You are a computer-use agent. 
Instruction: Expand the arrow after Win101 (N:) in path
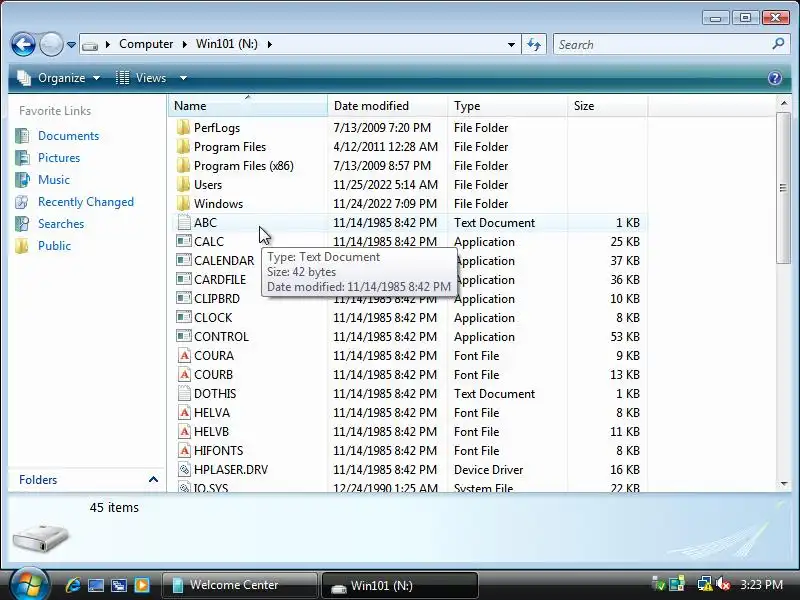[269, 44]
